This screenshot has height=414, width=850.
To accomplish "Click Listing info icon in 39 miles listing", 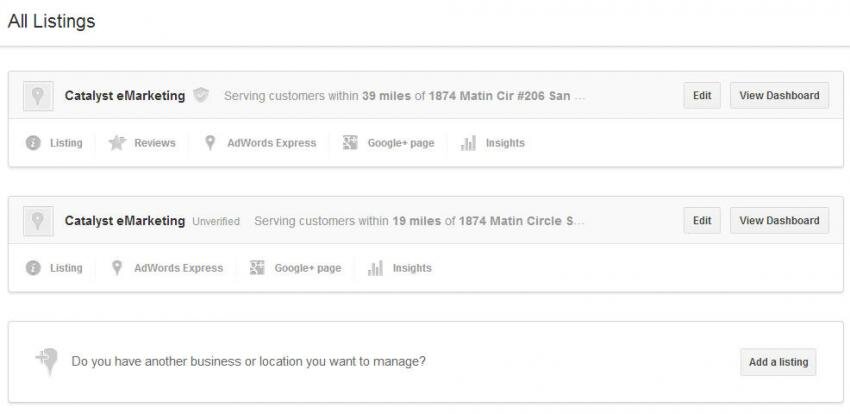I will (34, 143).
